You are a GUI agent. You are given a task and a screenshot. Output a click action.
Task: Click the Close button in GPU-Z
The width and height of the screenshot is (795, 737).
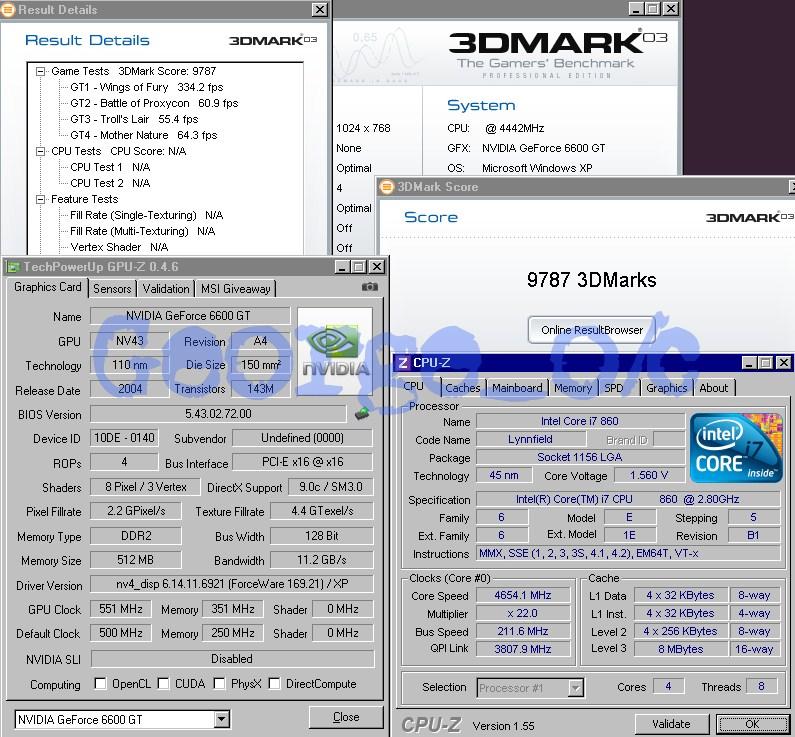346,717
